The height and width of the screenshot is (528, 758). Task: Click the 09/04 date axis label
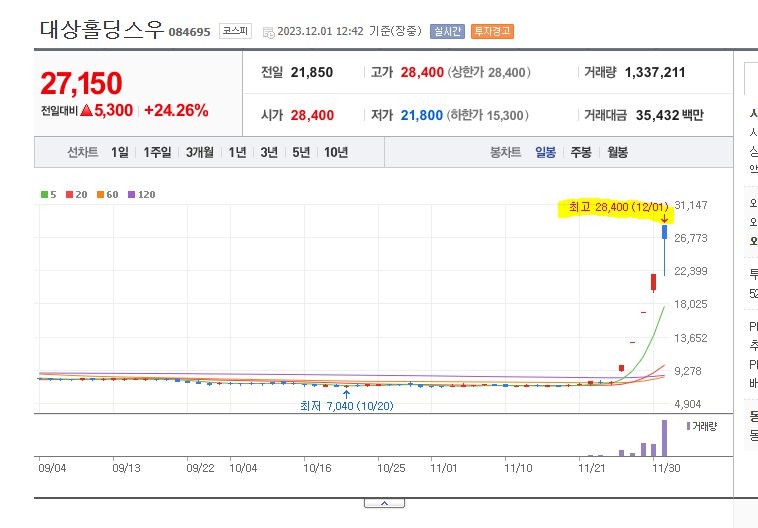[x=52, y=468]
